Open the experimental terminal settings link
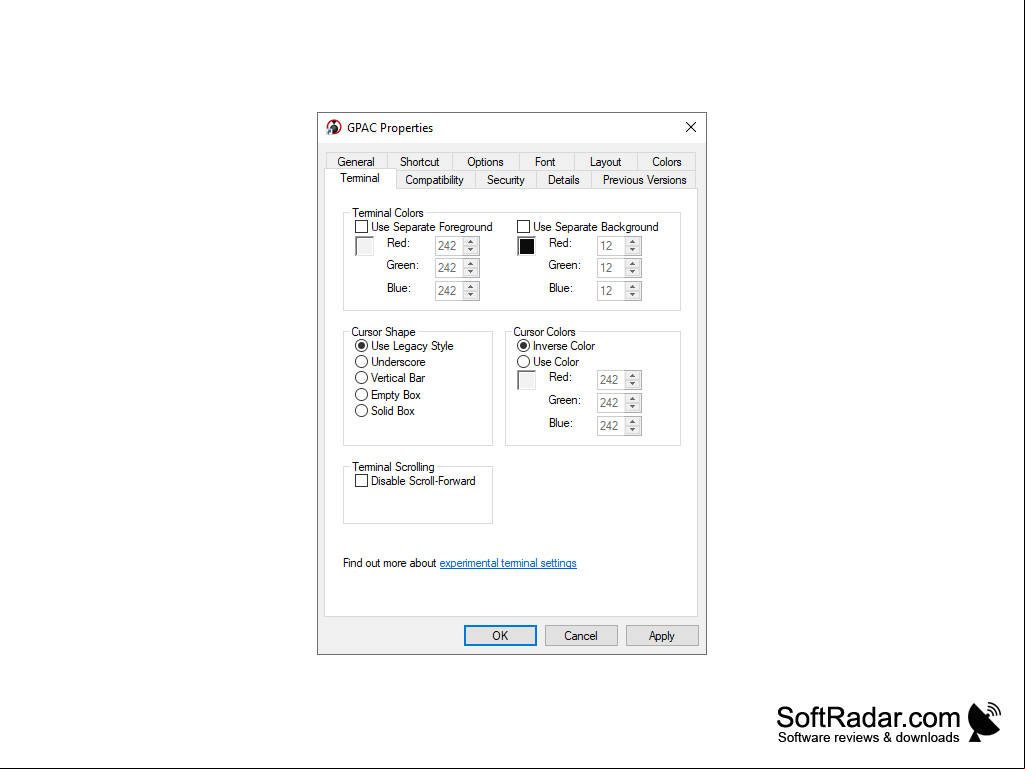This screenshot has height=769, width=1025. (x=508, y=563)
